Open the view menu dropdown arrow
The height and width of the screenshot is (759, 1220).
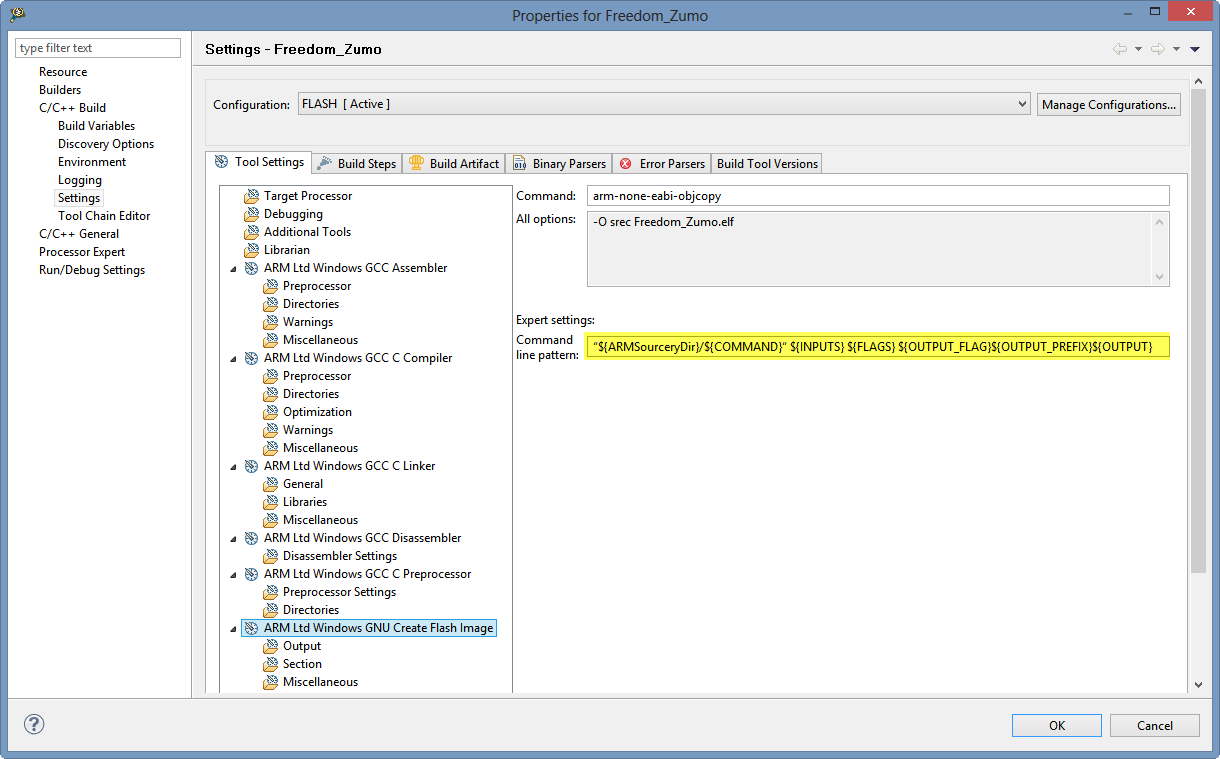[1195, 49]
